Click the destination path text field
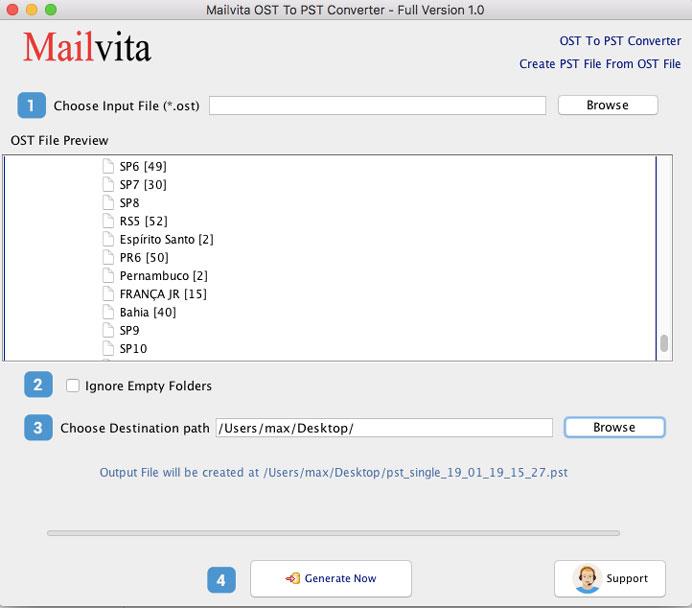This screenshot has height=608, width=692. click(384, 428)
